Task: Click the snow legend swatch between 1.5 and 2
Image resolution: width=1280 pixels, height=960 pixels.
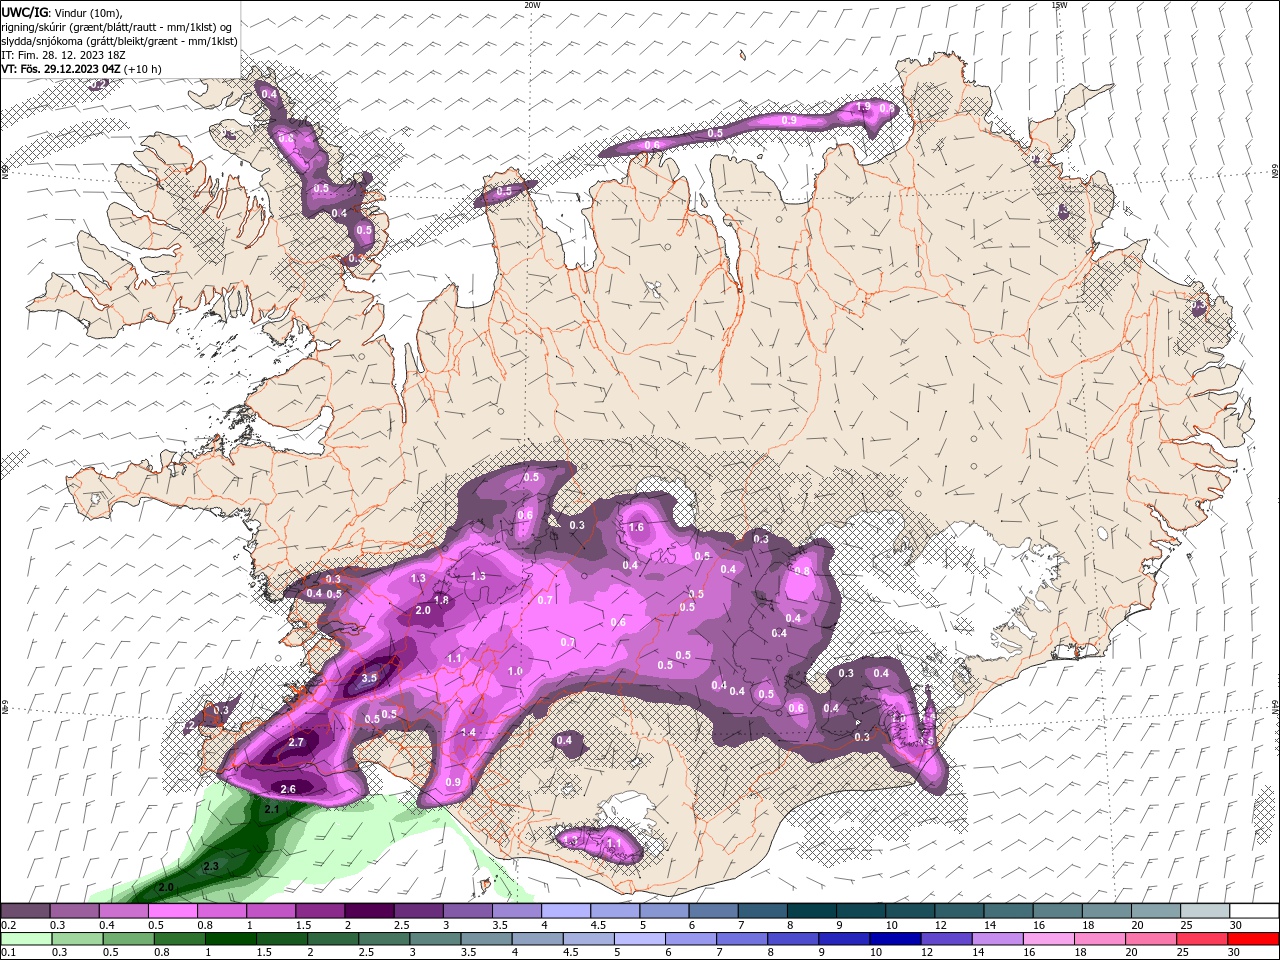Action: click(x=320, y=911)
